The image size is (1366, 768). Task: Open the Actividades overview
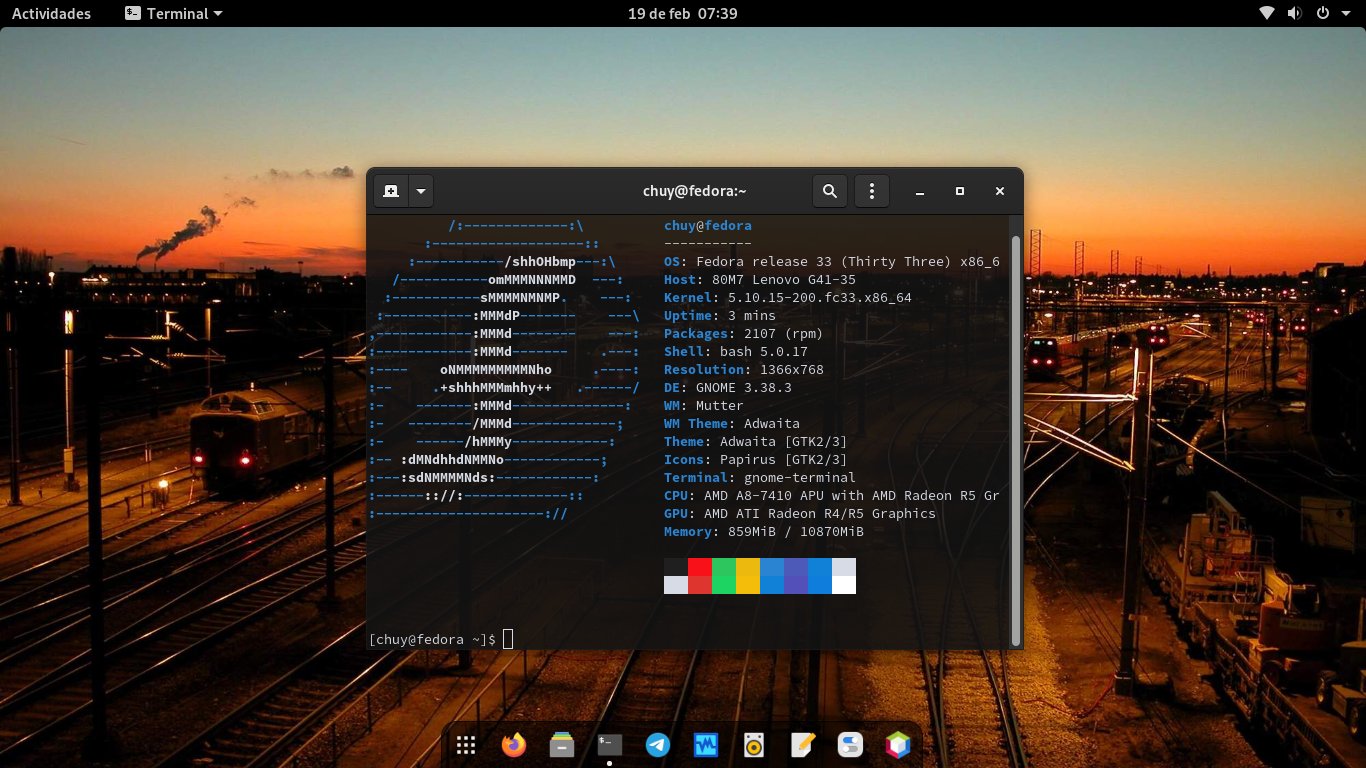[x=51, y=13]
